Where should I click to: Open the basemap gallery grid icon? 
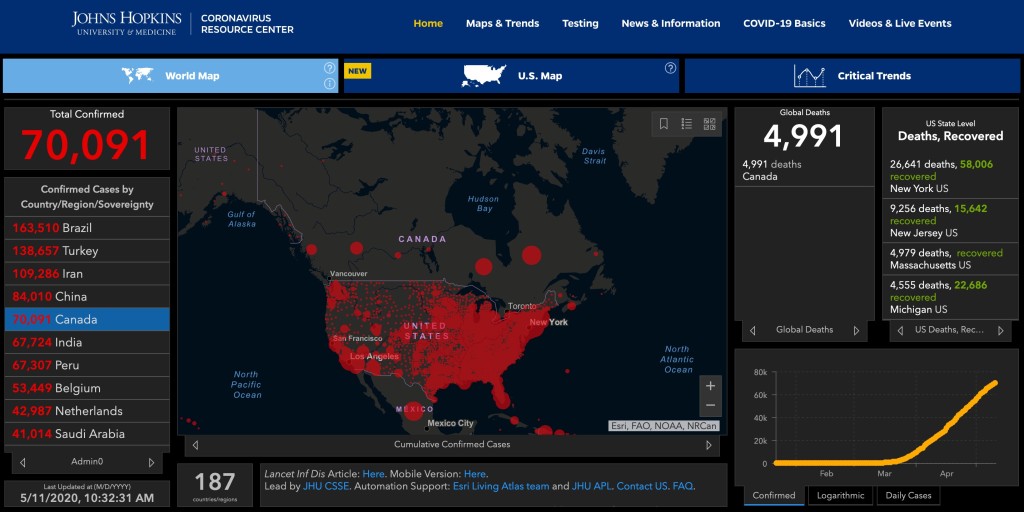click(x=709, y=123)
